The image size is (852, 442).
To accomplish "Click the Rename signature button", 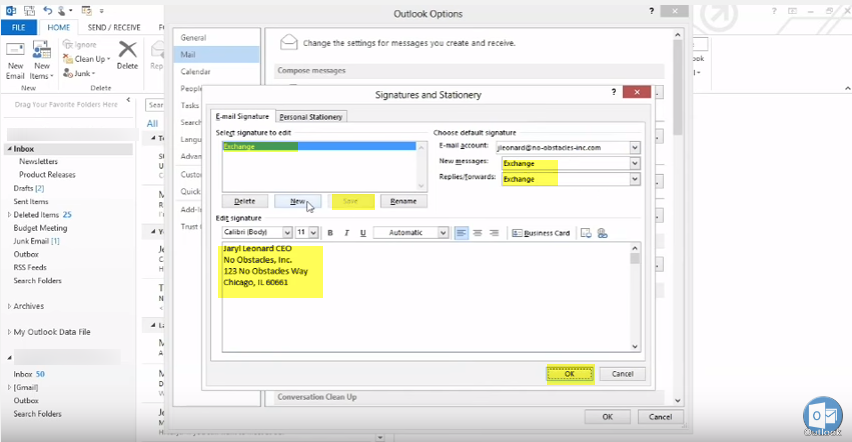I will click(x=403, y=201).
